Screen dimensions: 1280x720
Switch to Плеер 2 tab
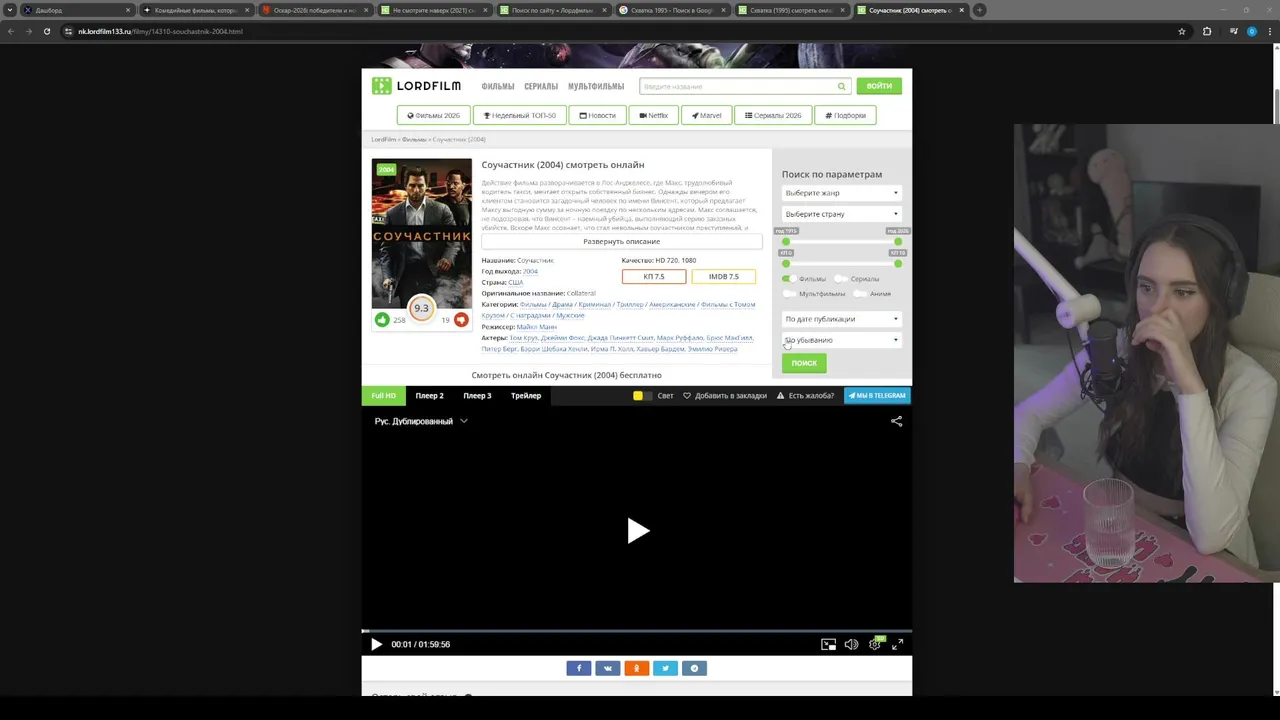[429, 395]
